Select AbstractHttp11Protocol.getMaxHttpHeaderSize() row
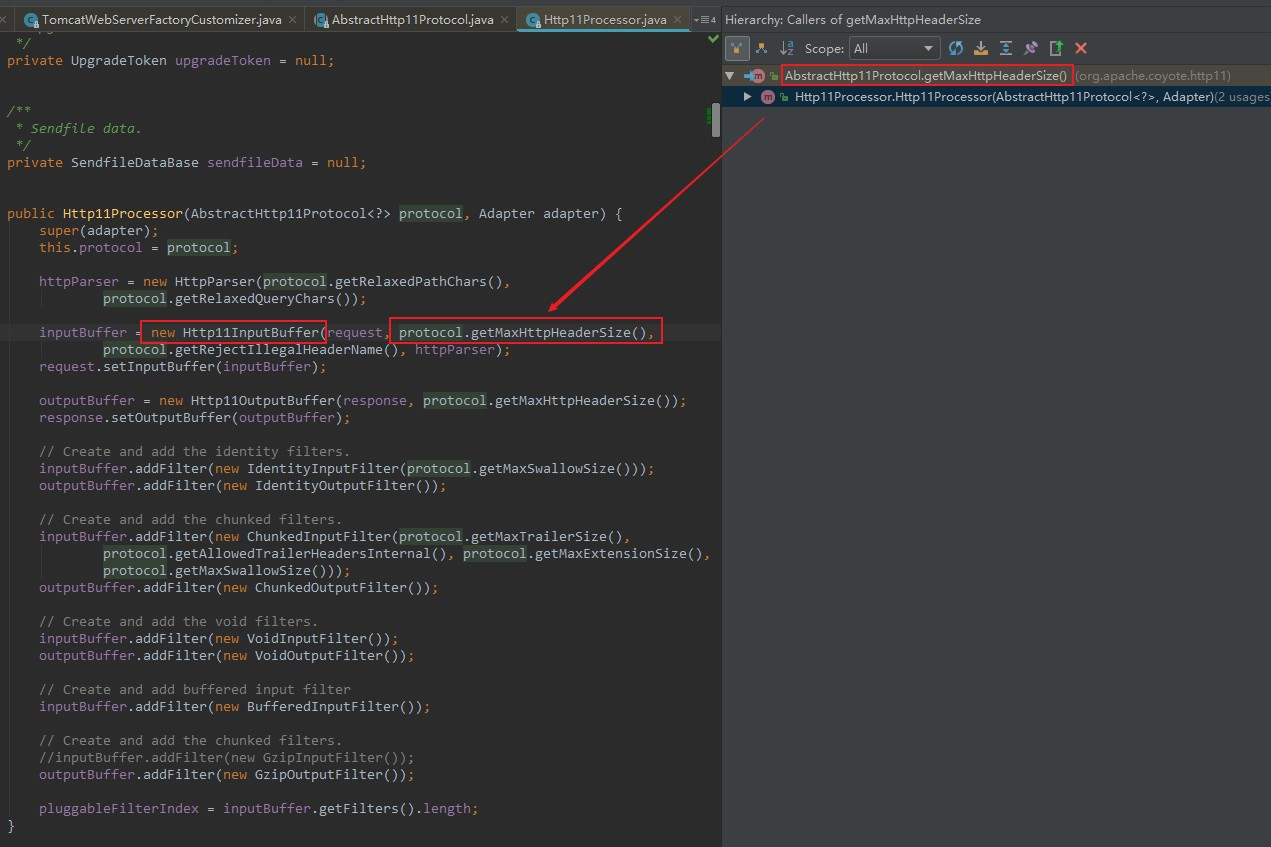The height and width of the screenshot is (847, 1271). click(996, 76)
